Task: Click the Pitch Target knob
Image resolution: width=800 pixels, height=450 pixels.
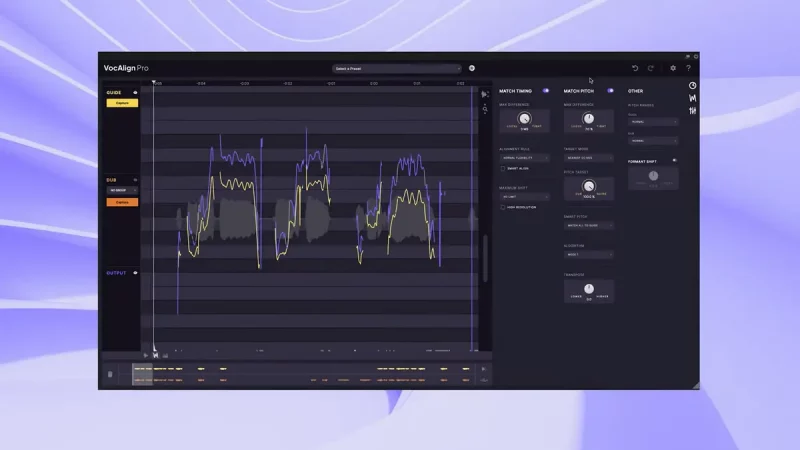Action: click(x=588, y=187)
